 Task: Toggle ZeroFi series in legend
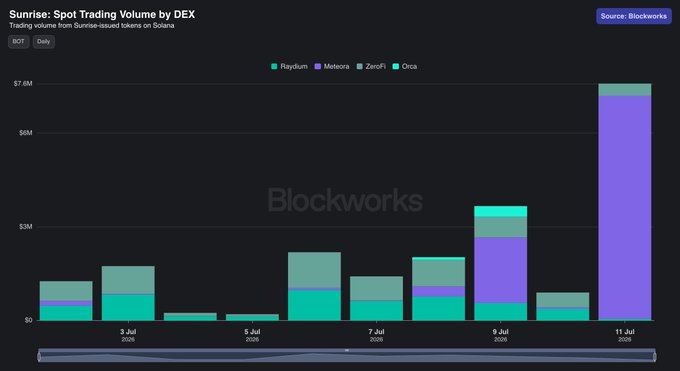371,66
